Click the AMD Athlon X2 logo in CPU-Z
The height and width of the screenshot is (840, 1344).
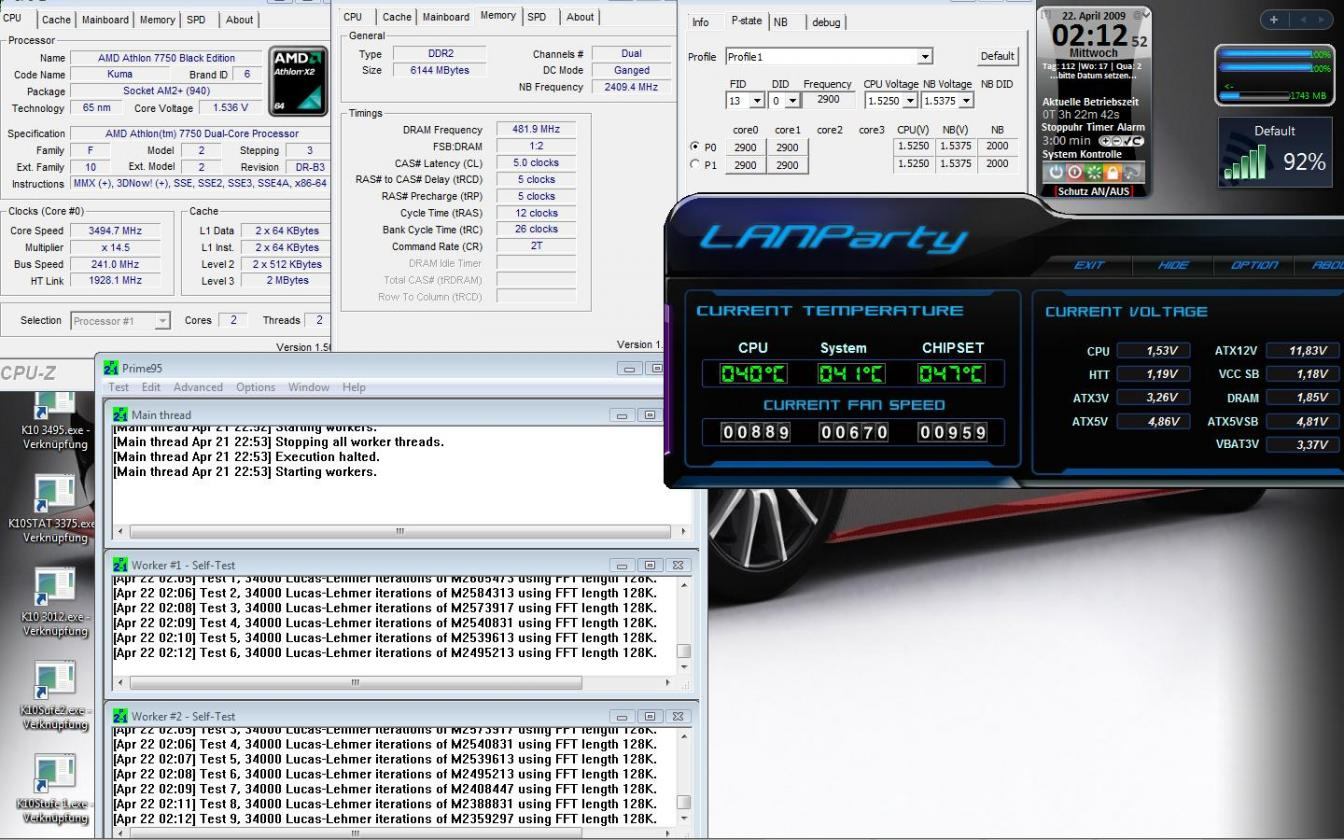pos(298,82)
